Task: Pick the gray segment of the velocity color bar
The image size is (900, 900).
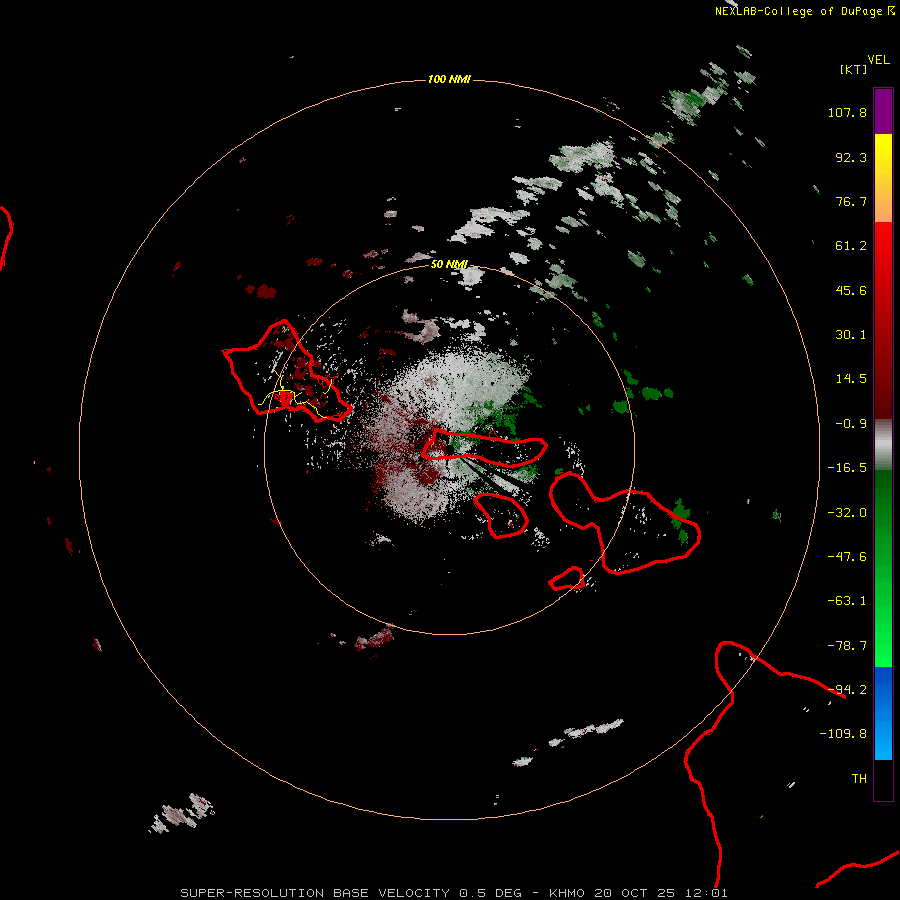Action: point(883,445)
